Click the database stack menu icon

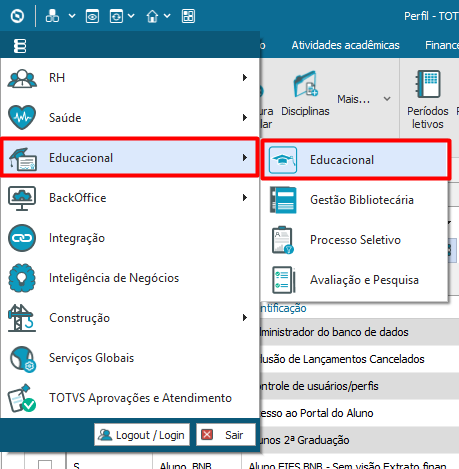click(20, 46)
